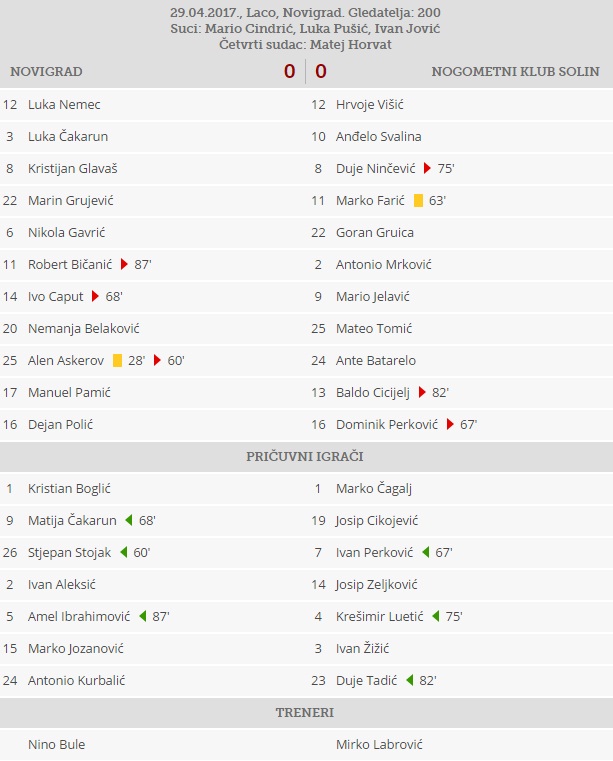Click green arrow next to Duje Tadić
The height and width of the screenshot is (761, 613).
click(409, 680)
